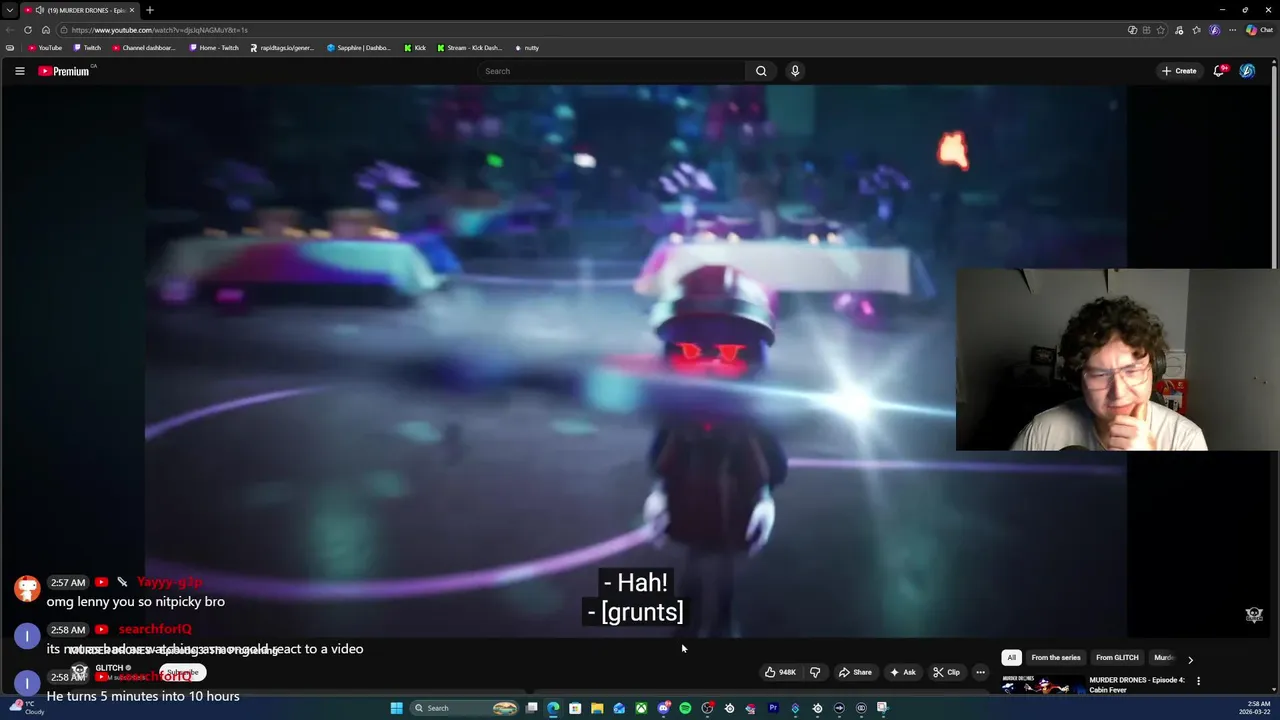1280x720 pixels.
Task: Go back with browser back arrow
Action: coord(10,30)
